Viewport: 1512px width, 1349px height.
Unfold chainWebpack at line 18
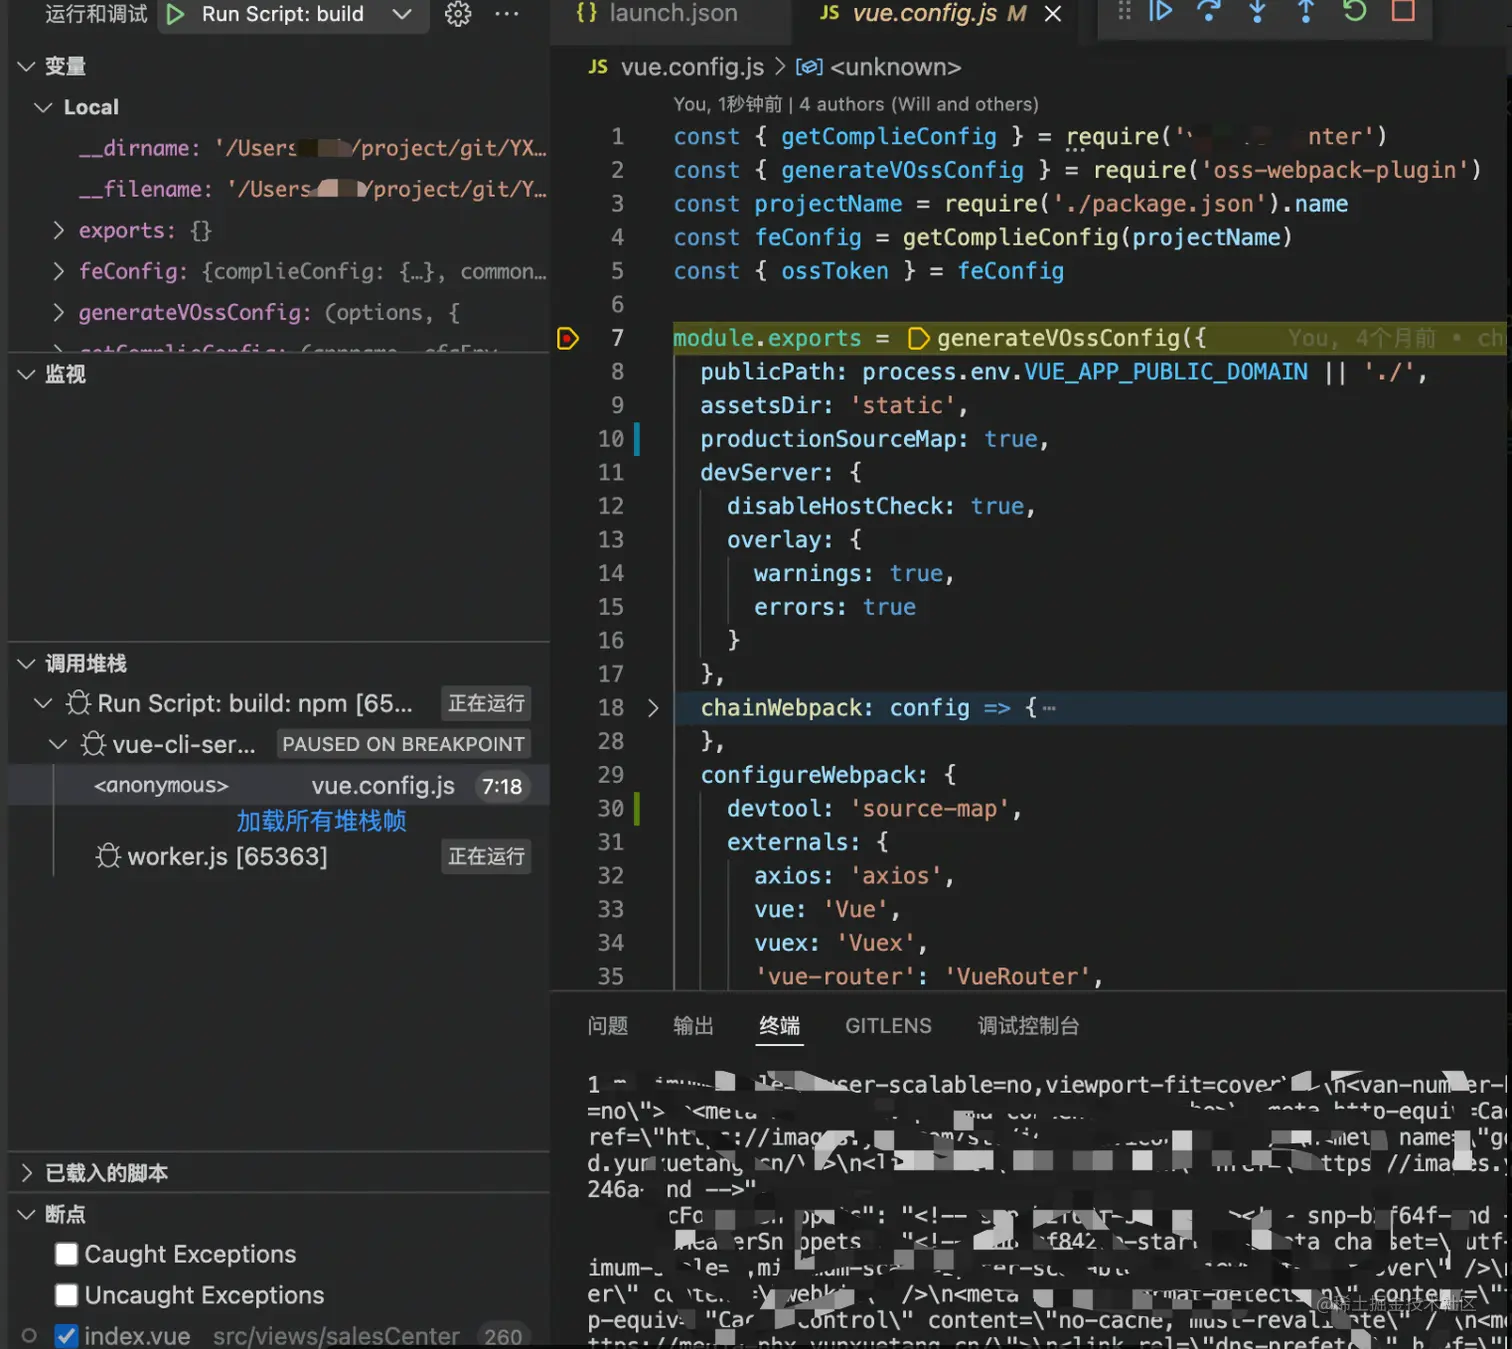pos(653,708)
